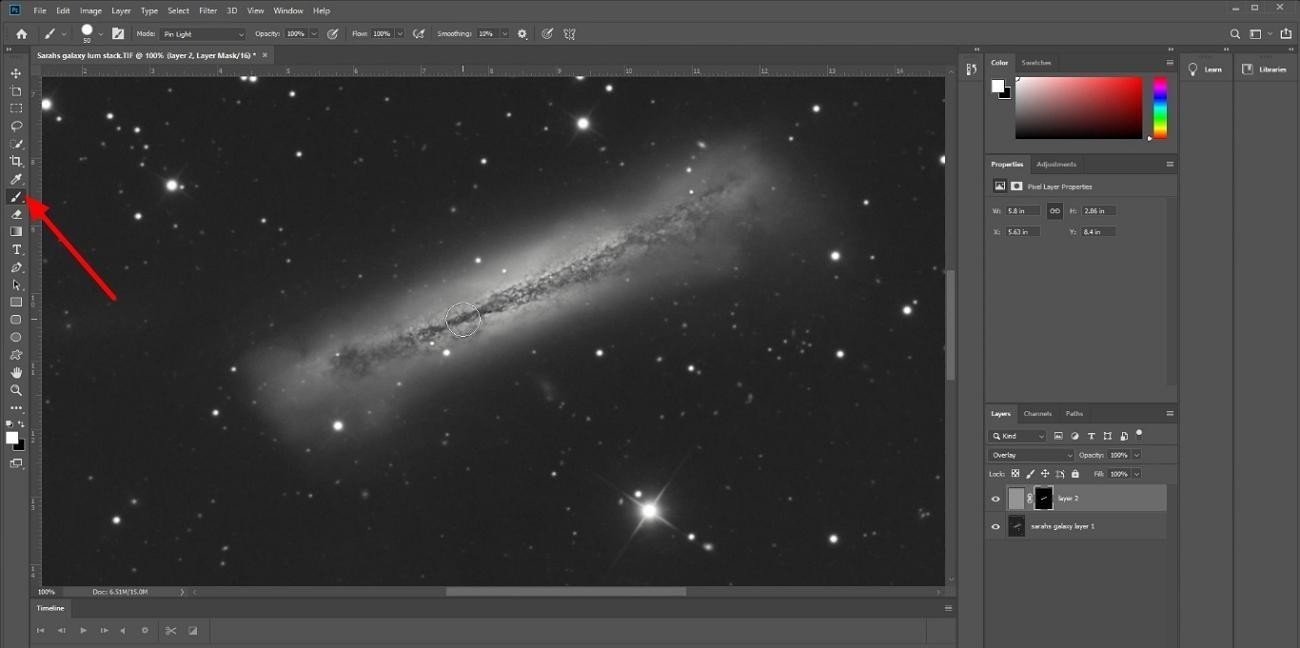Image resolution: width=1300 pixels, height=648 pixels.
Task: Open the layer Fill dropdown arrow
Action: 1136,474
